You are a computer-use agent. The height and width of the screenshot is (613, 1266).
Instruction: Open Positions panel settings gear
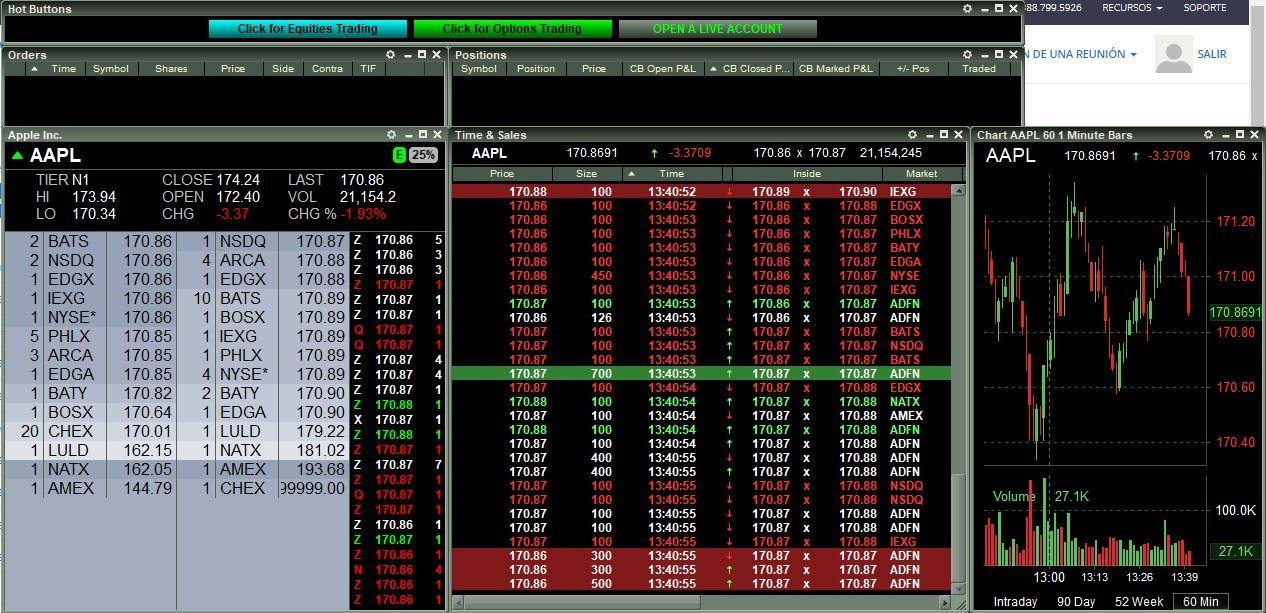967,54
